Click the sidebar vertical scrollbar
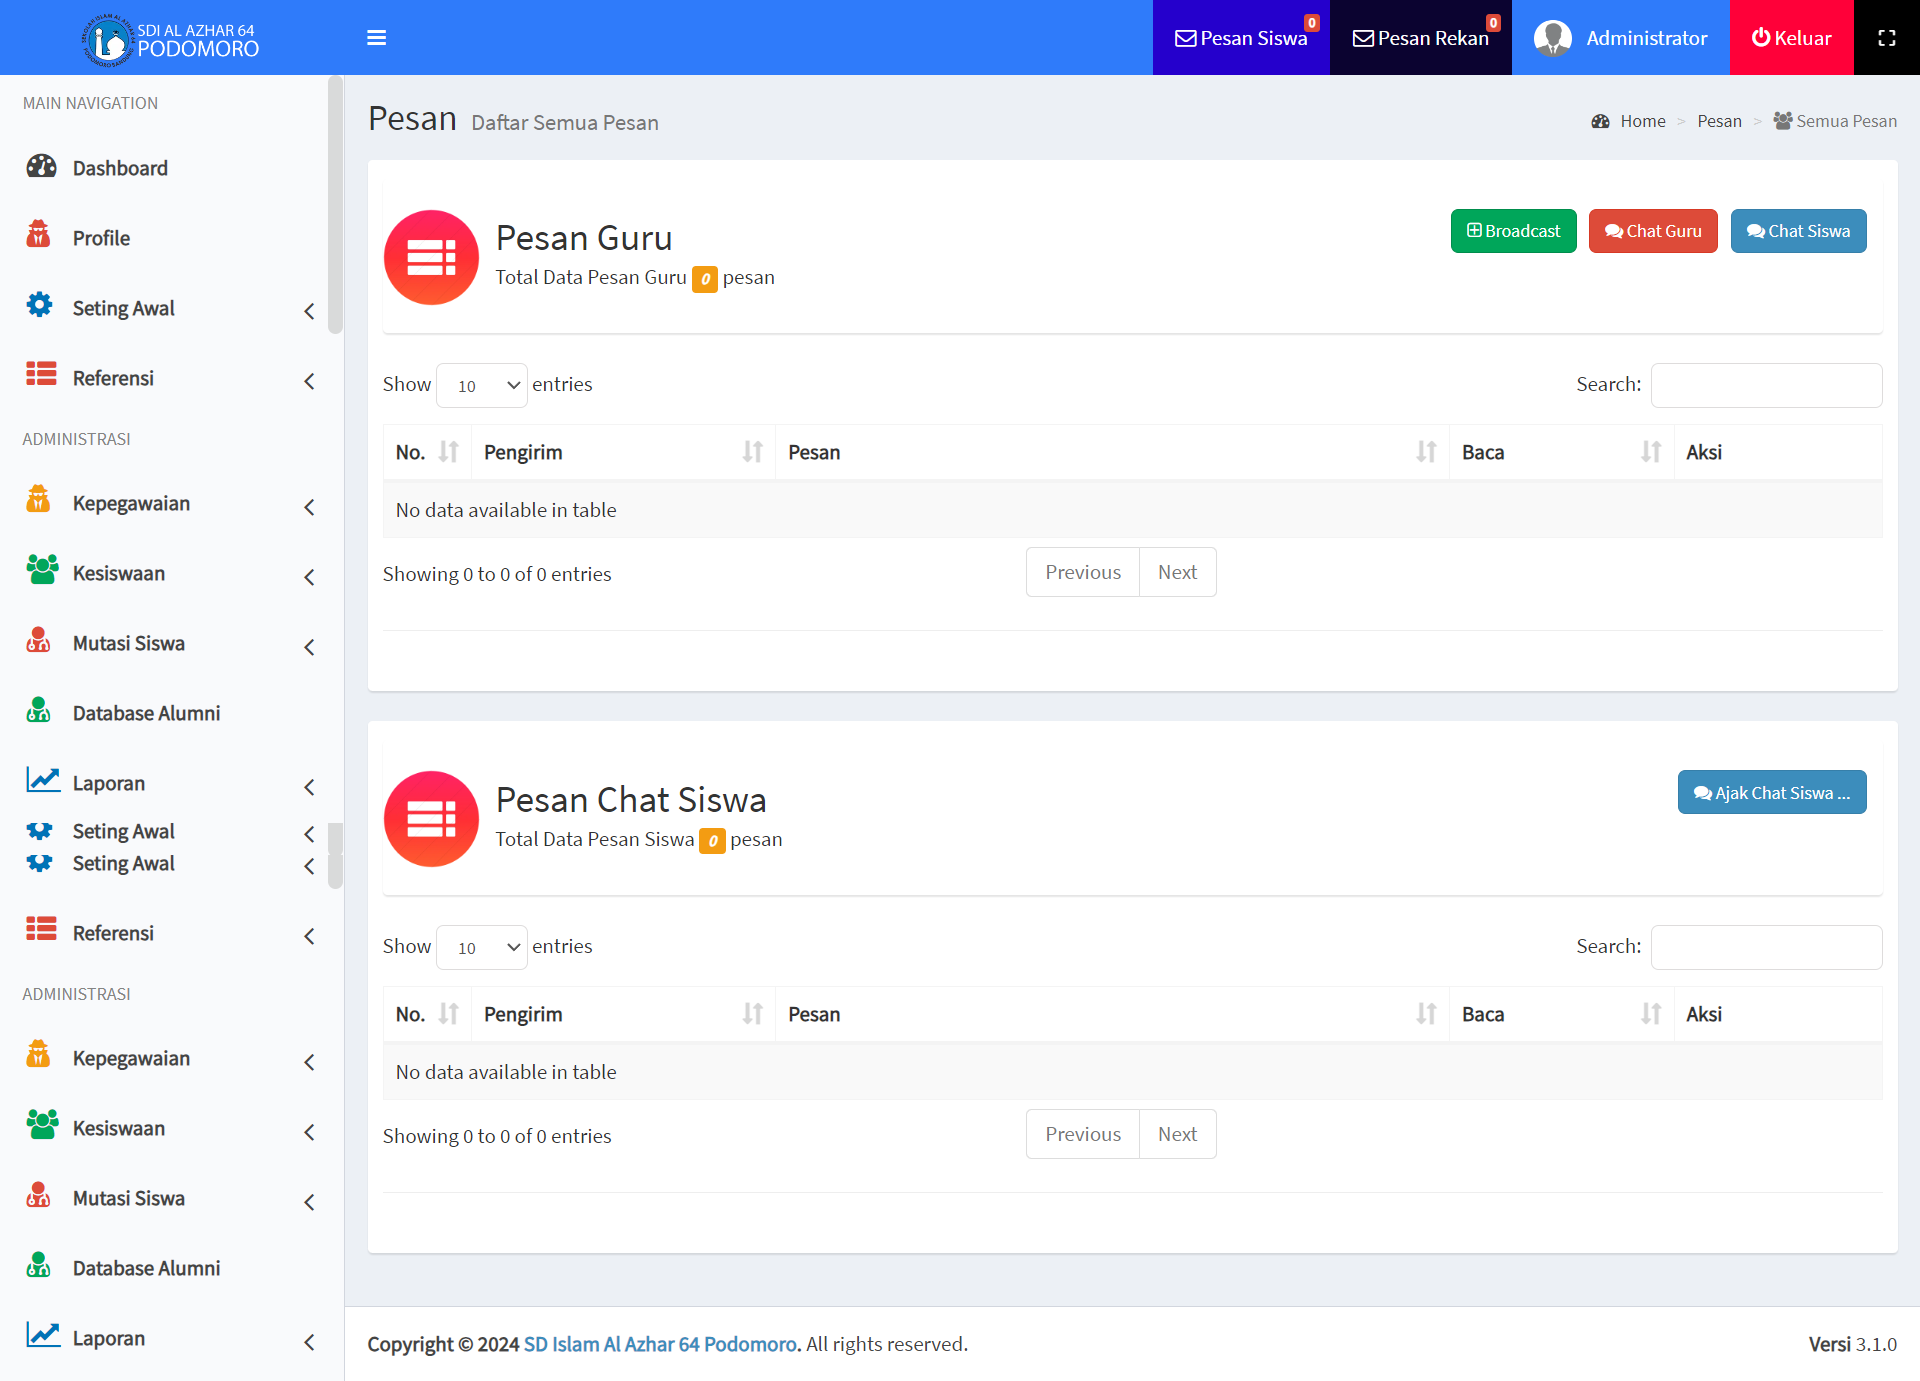 point(335,205)
